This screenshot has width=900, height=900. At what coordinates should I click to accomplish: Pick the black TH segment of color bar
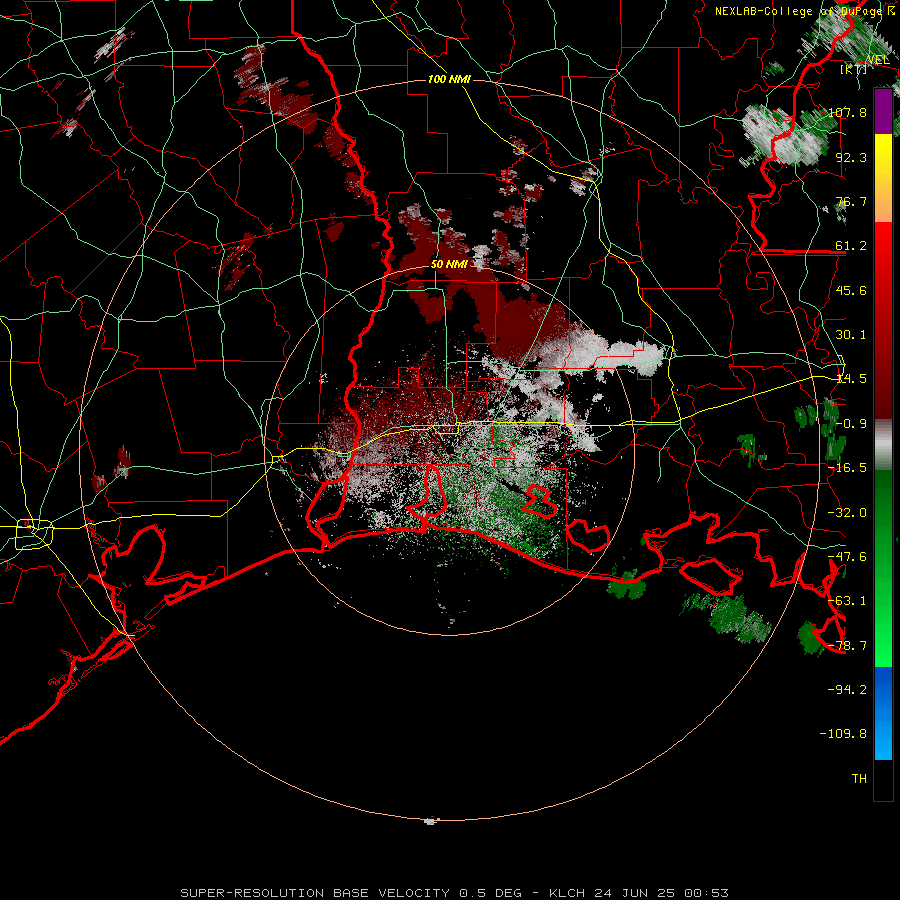[883, 779]
